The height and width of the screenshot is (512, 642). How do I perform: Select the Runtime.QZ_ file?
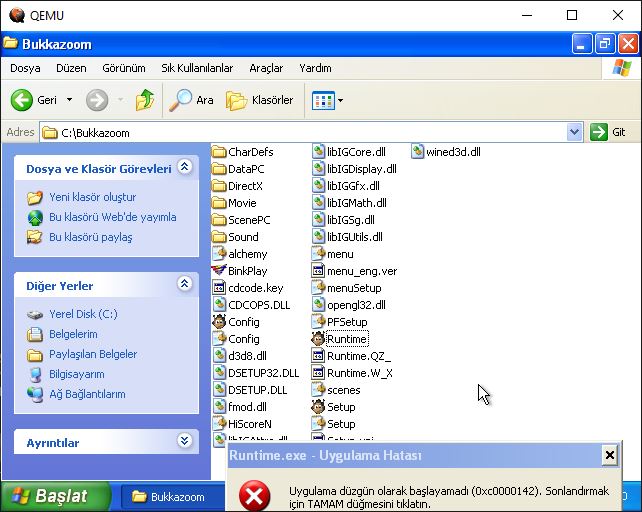351,356
